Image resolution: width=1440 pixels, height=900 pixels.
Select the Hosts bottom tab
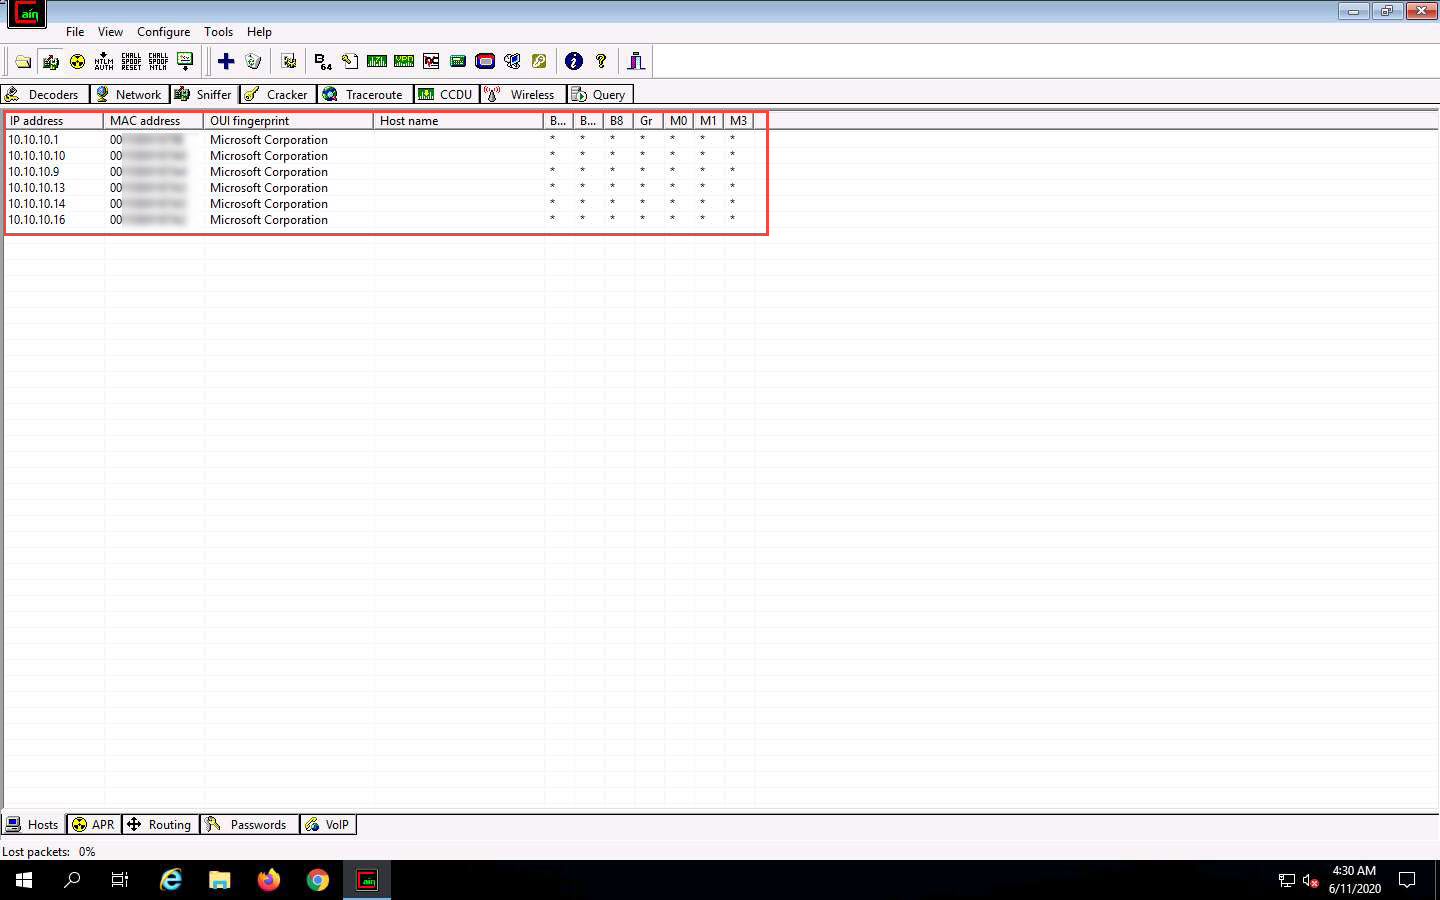pyautogui.click(x=34, y=824)
